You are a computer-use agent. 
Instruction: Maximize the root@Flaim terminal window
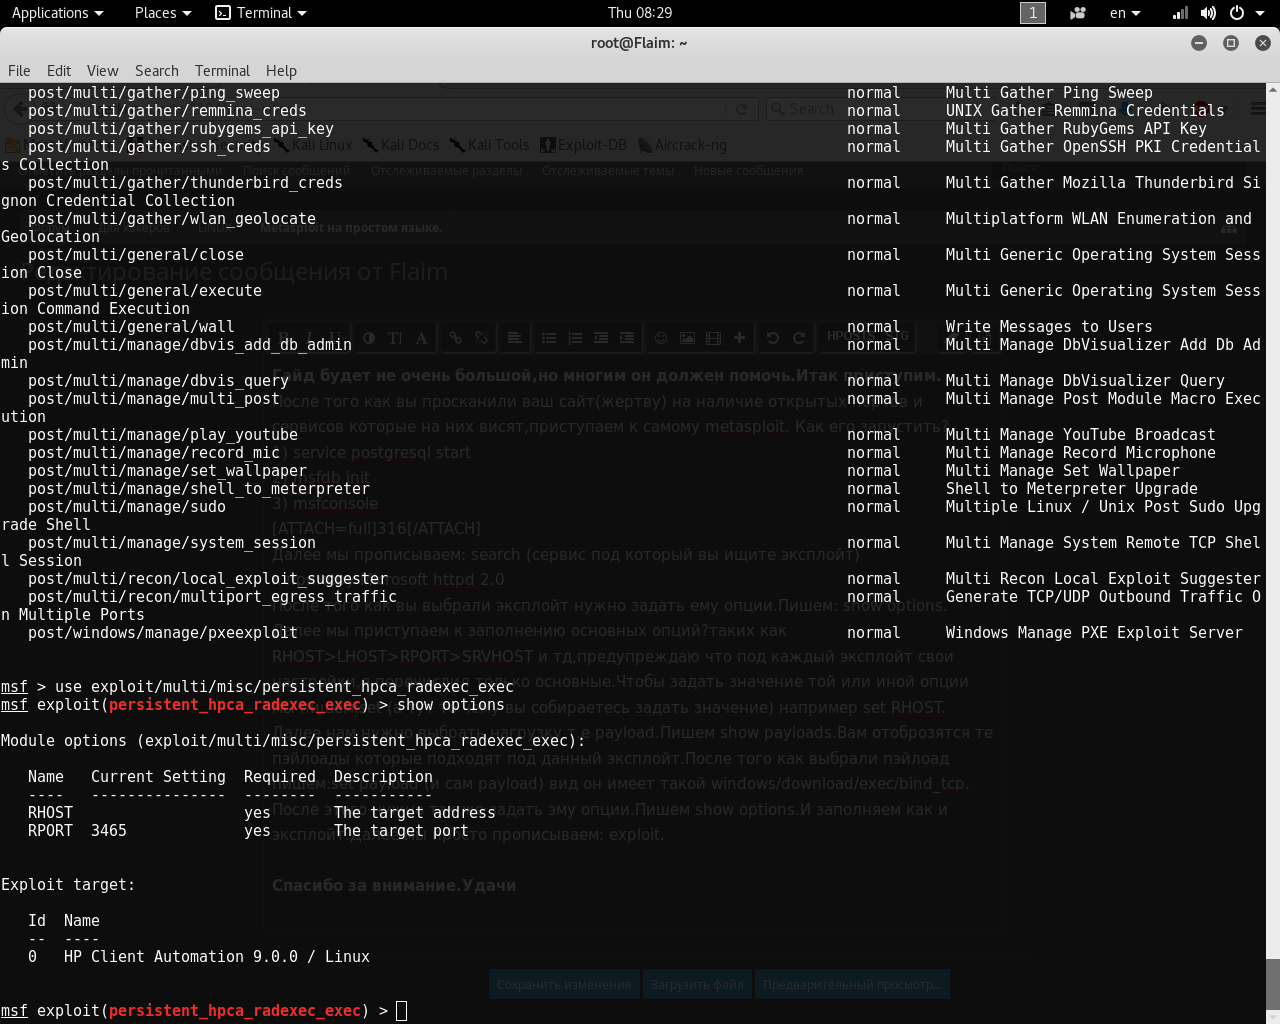pos(1231,43)
